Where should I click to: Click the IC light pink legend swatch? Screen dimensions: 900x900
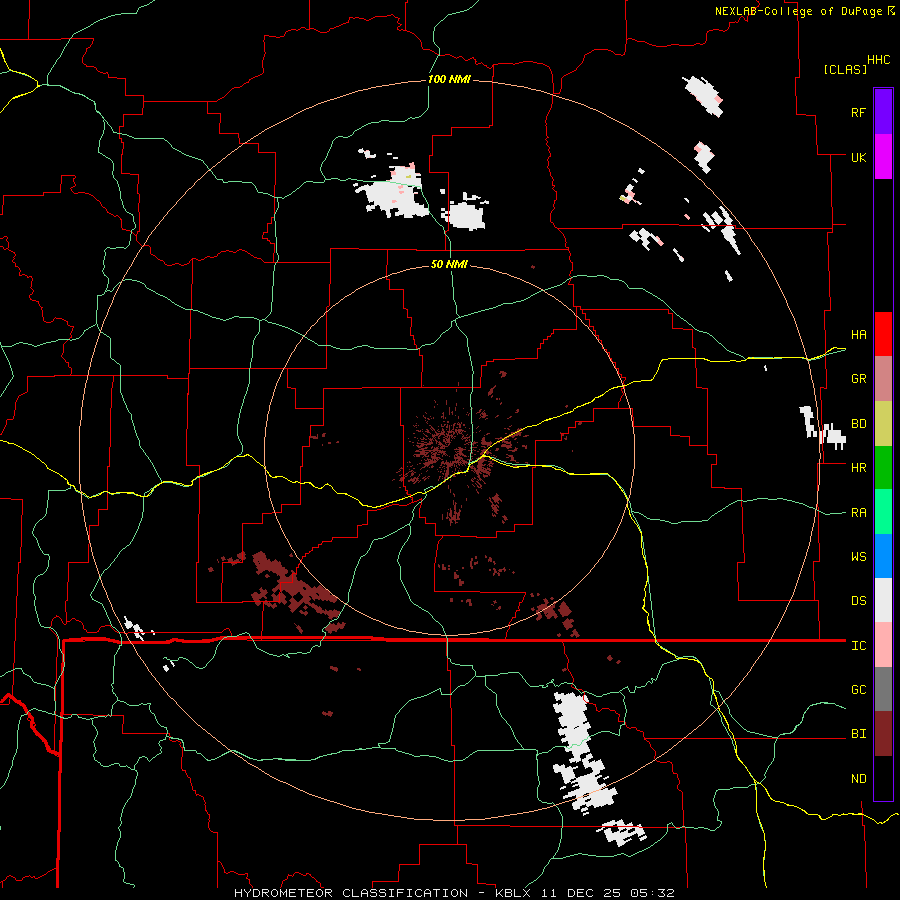[x=883, y=645]
